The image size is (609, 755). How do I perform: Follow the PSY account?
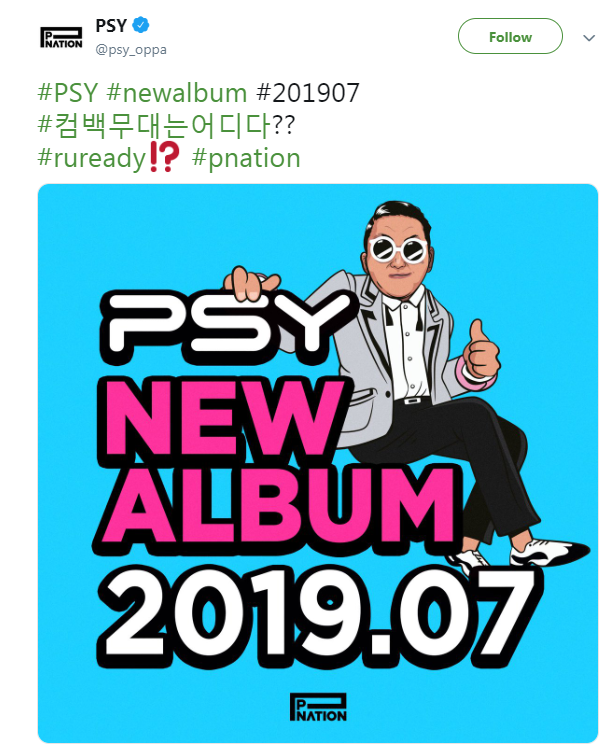[x=510, y=37]
